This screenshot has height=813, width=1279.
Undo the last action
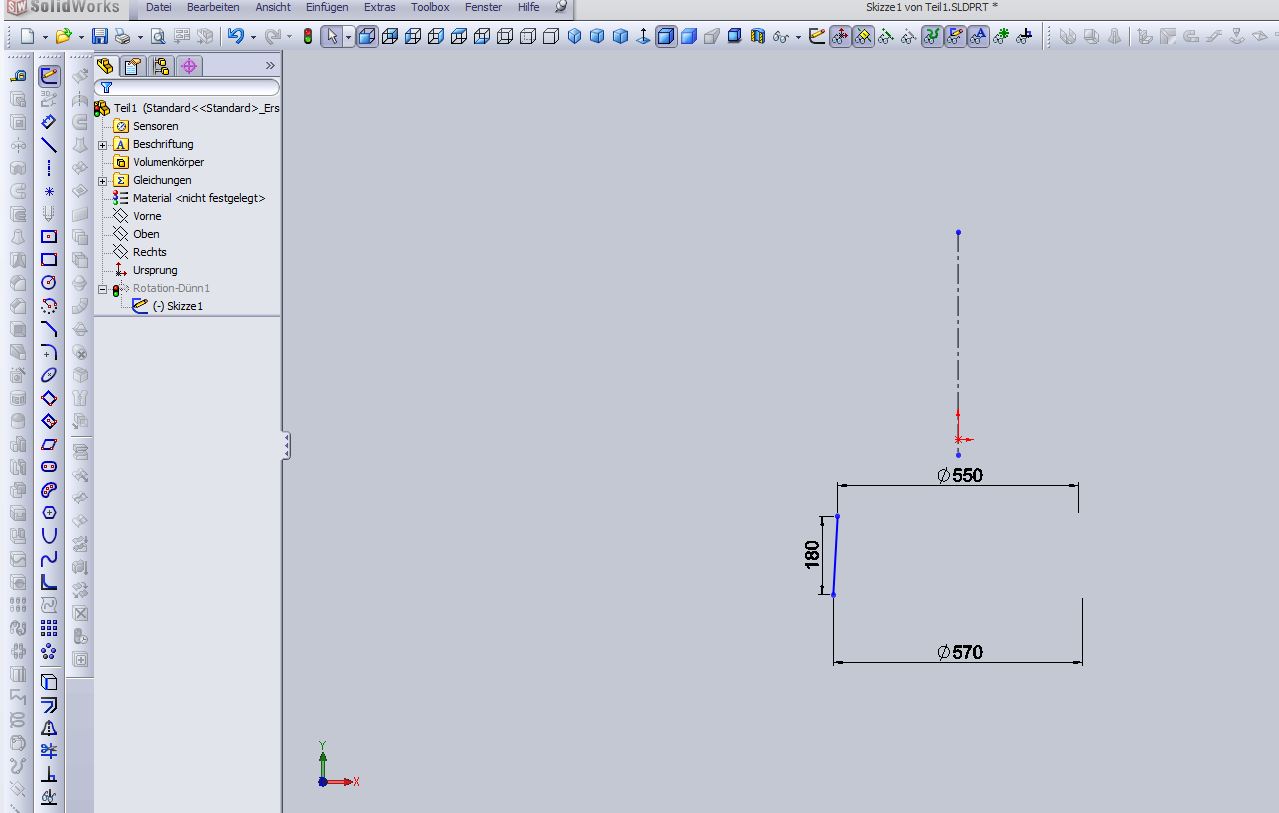pyautogui.click(x=235, y=37)
